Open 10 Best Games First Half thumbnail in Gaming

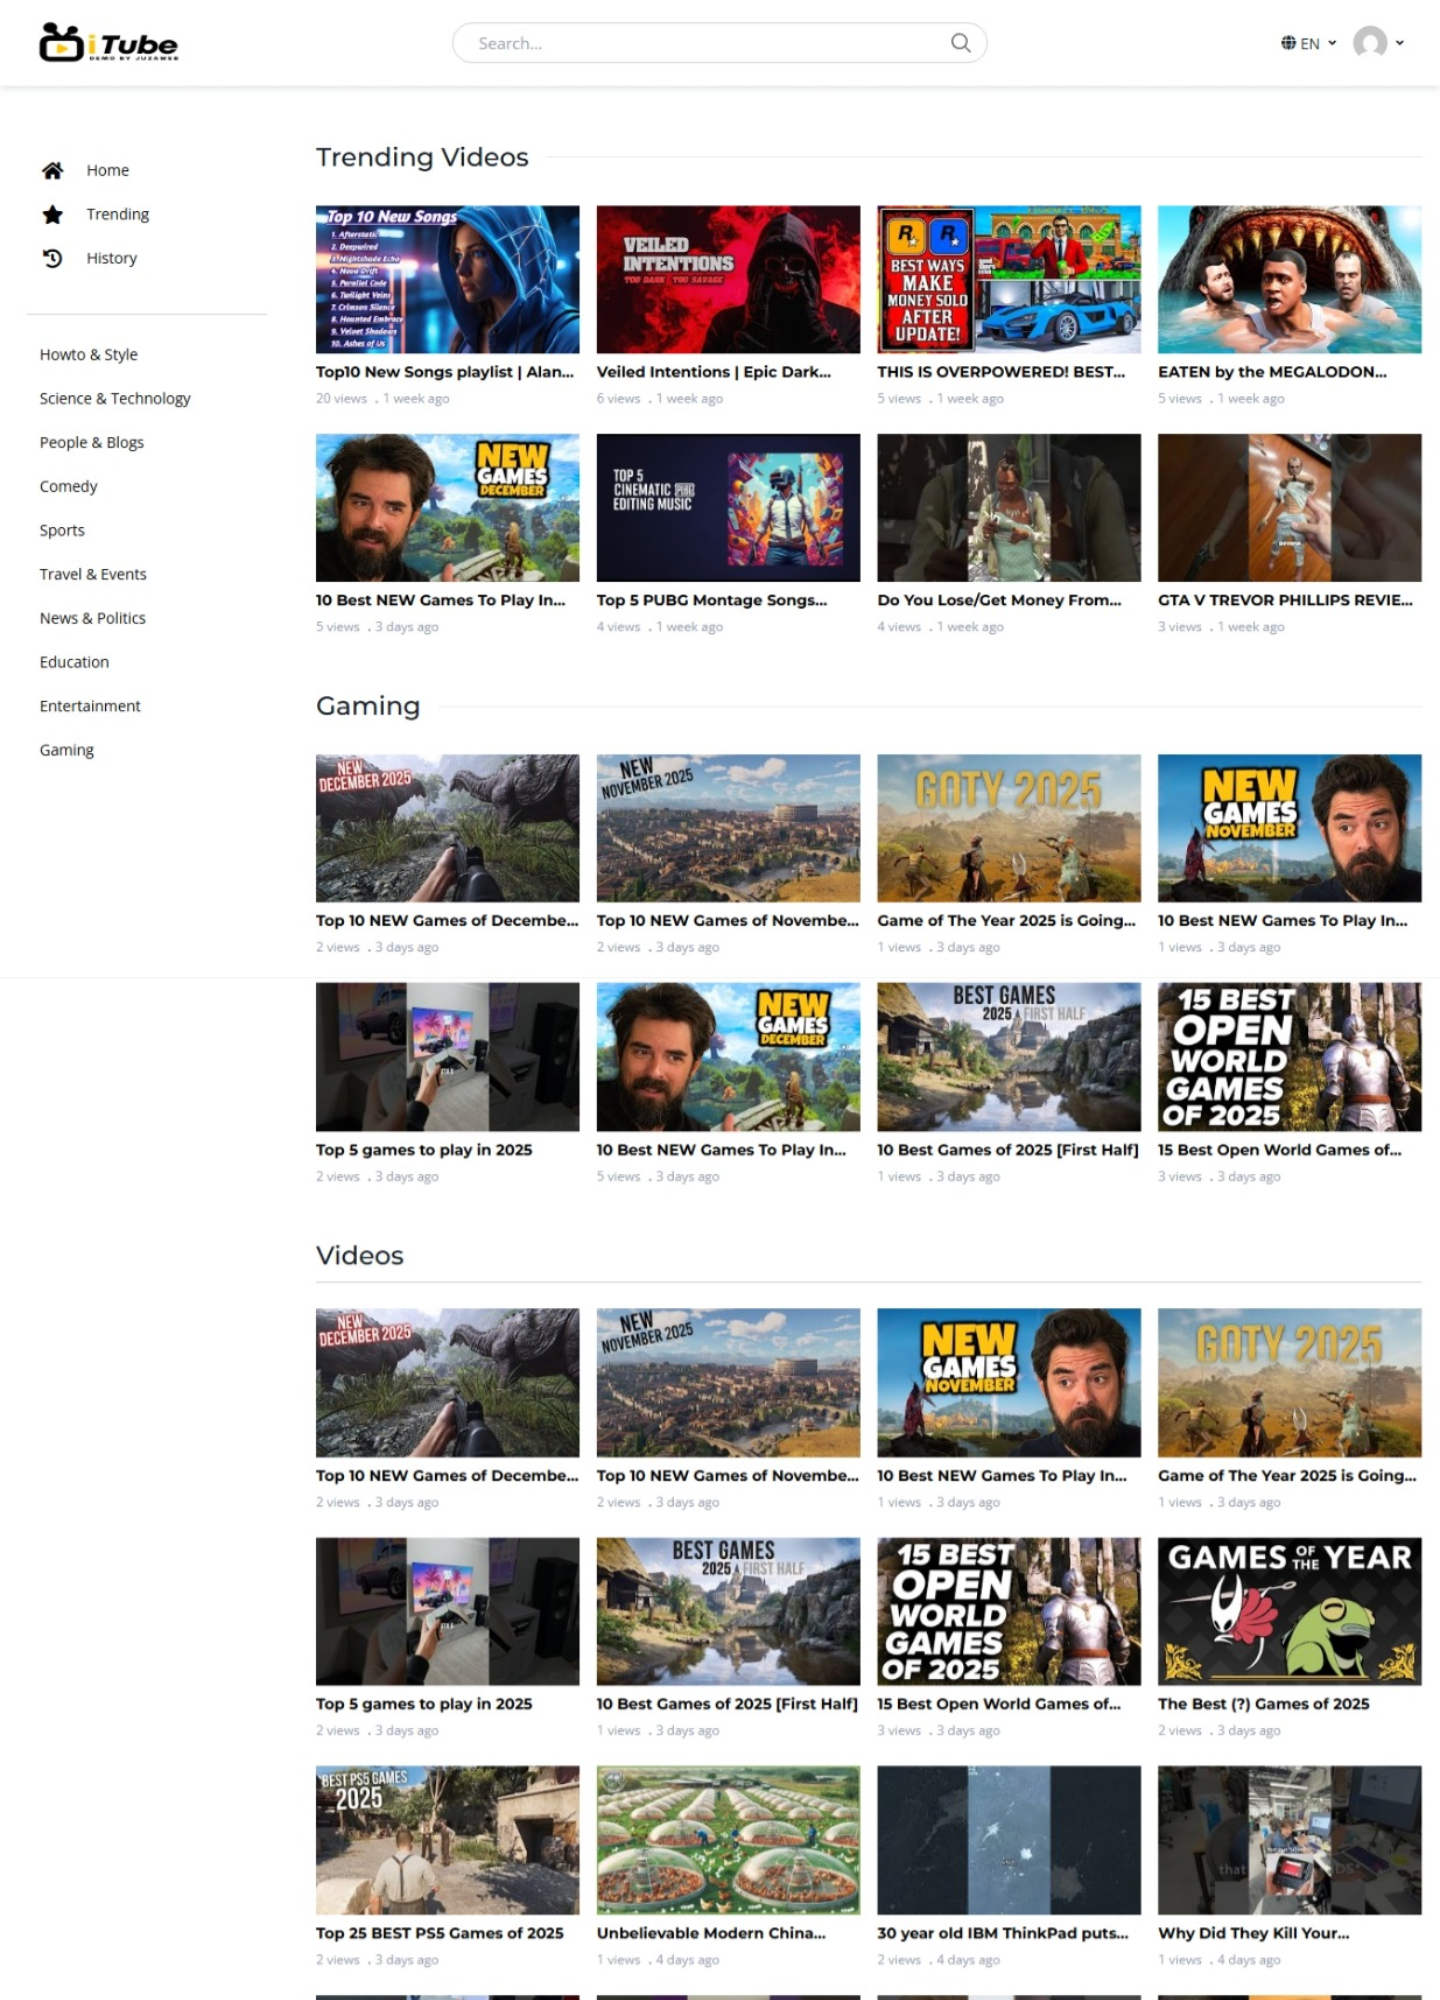point(1009,1056)
